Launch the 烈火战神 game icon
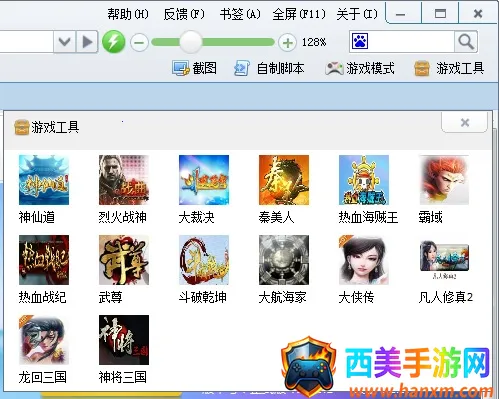Image resolution: width=499 pixels, height=399 pixels. click(124, 180)
